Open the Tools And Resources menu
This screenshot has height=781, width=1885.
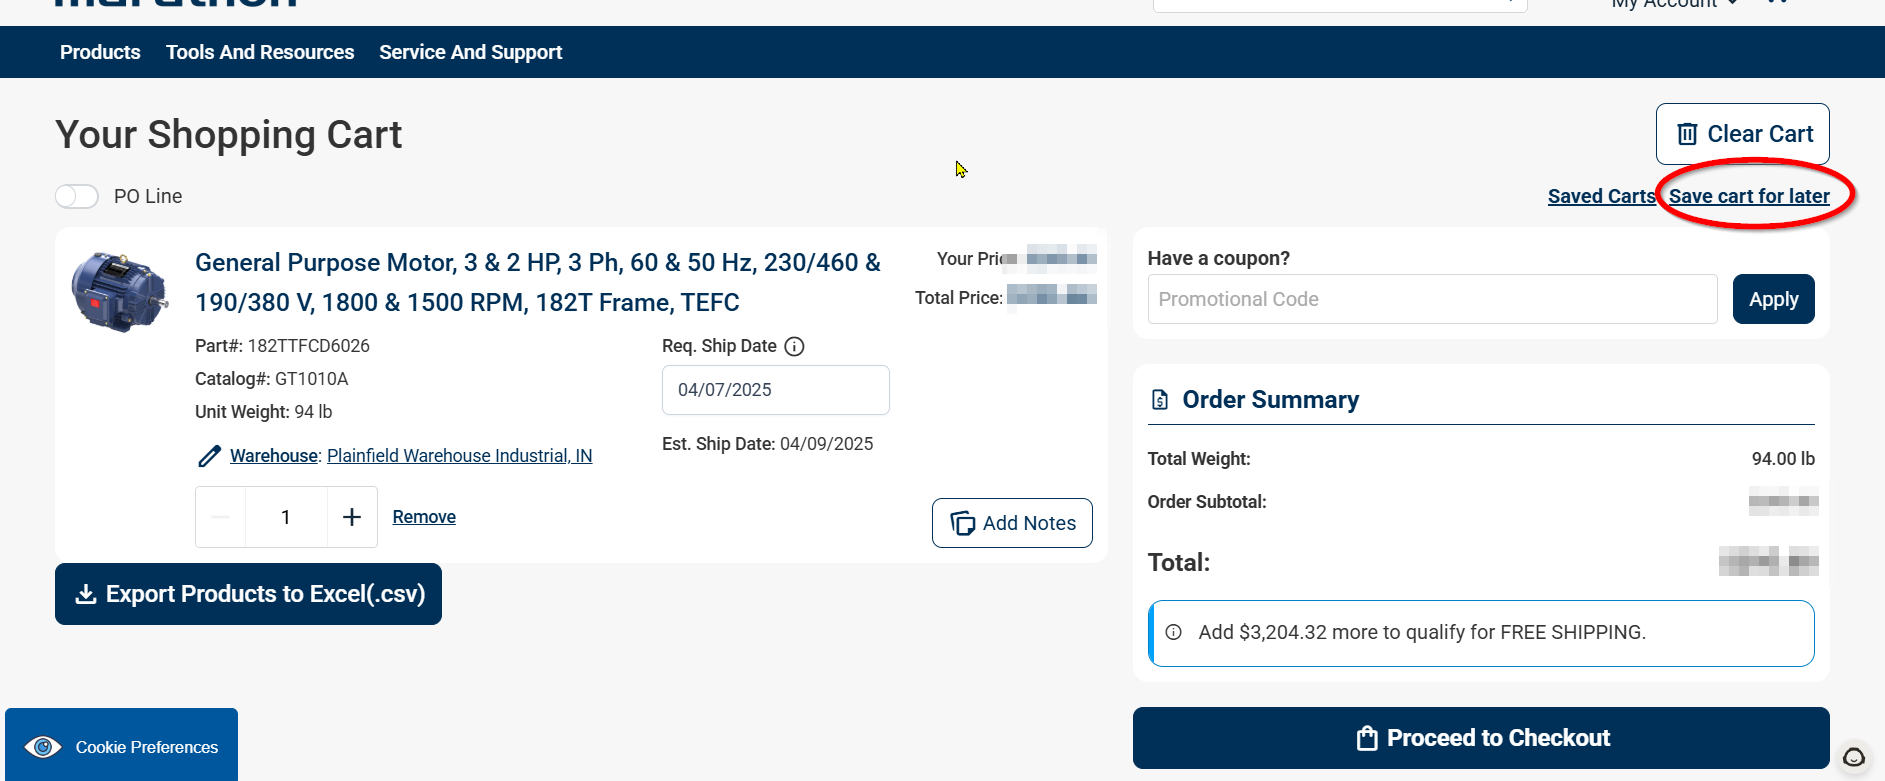point(260,52)
